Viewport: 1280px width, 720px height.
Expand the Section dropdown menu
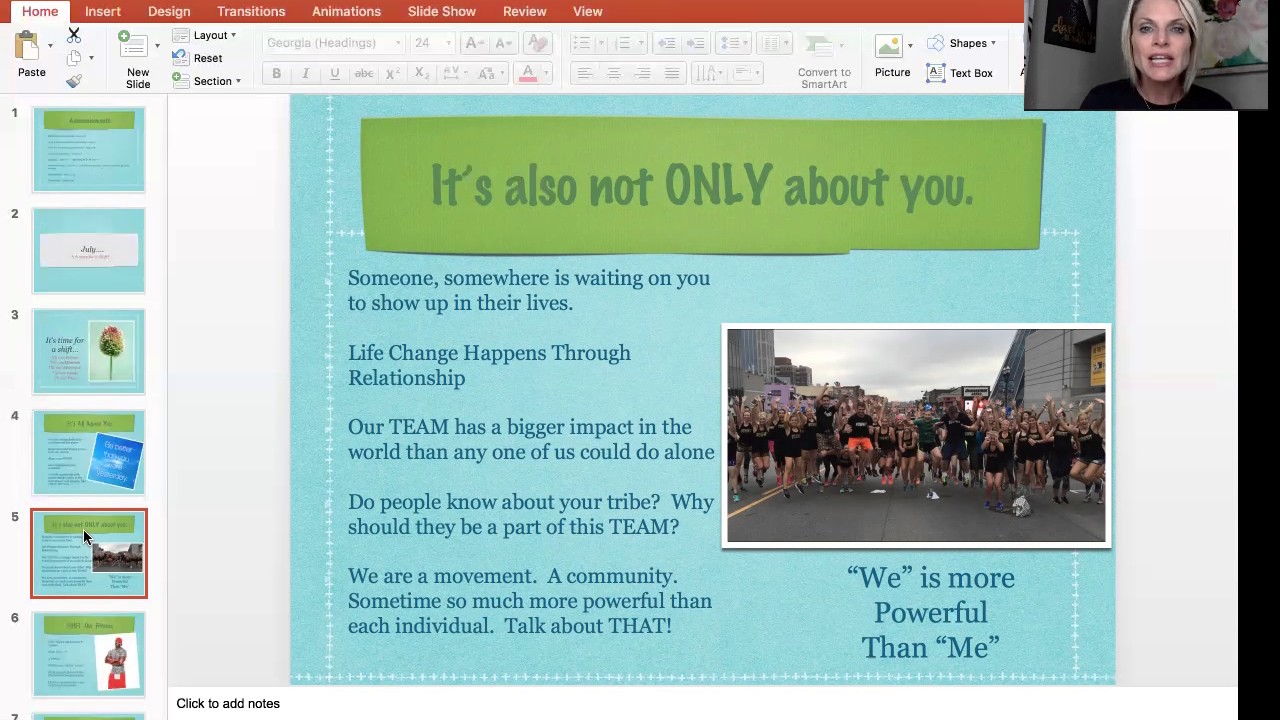click(x=238, y=81)
